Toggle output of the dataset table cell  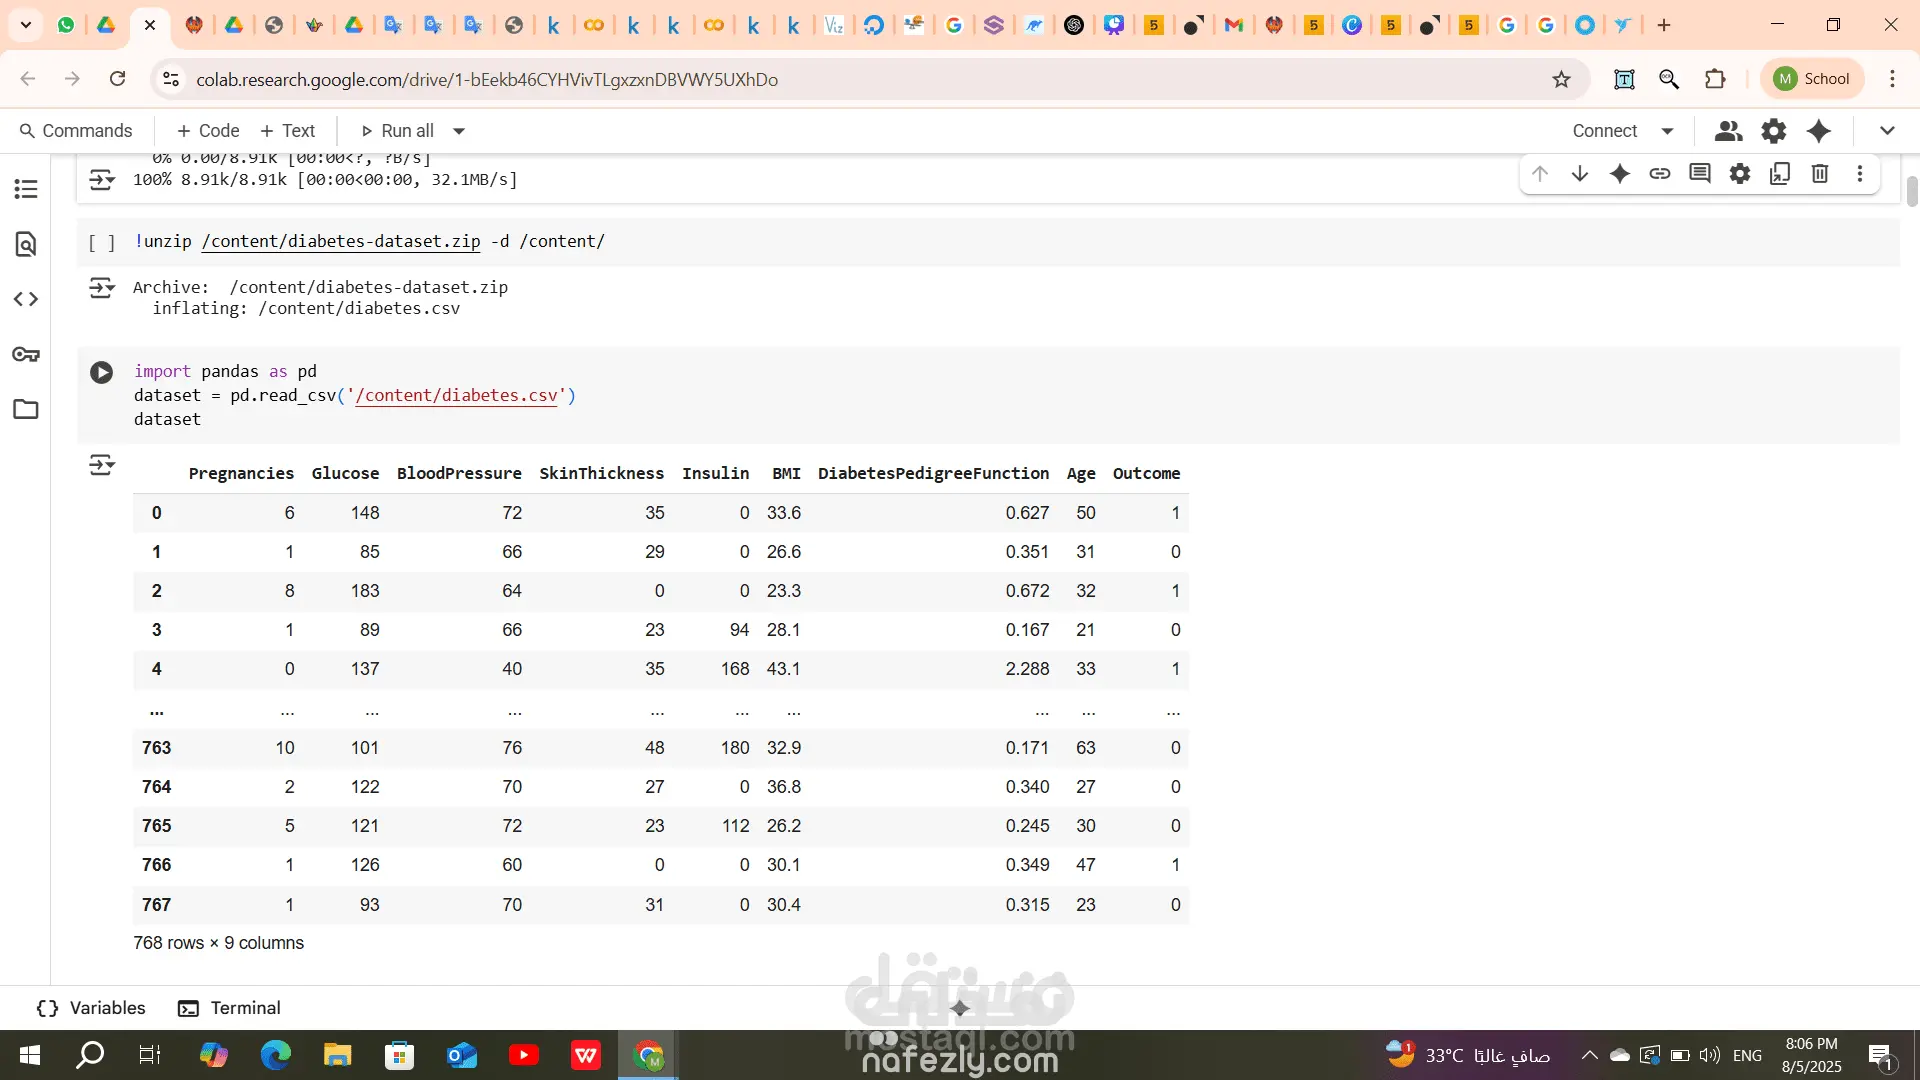101,465
